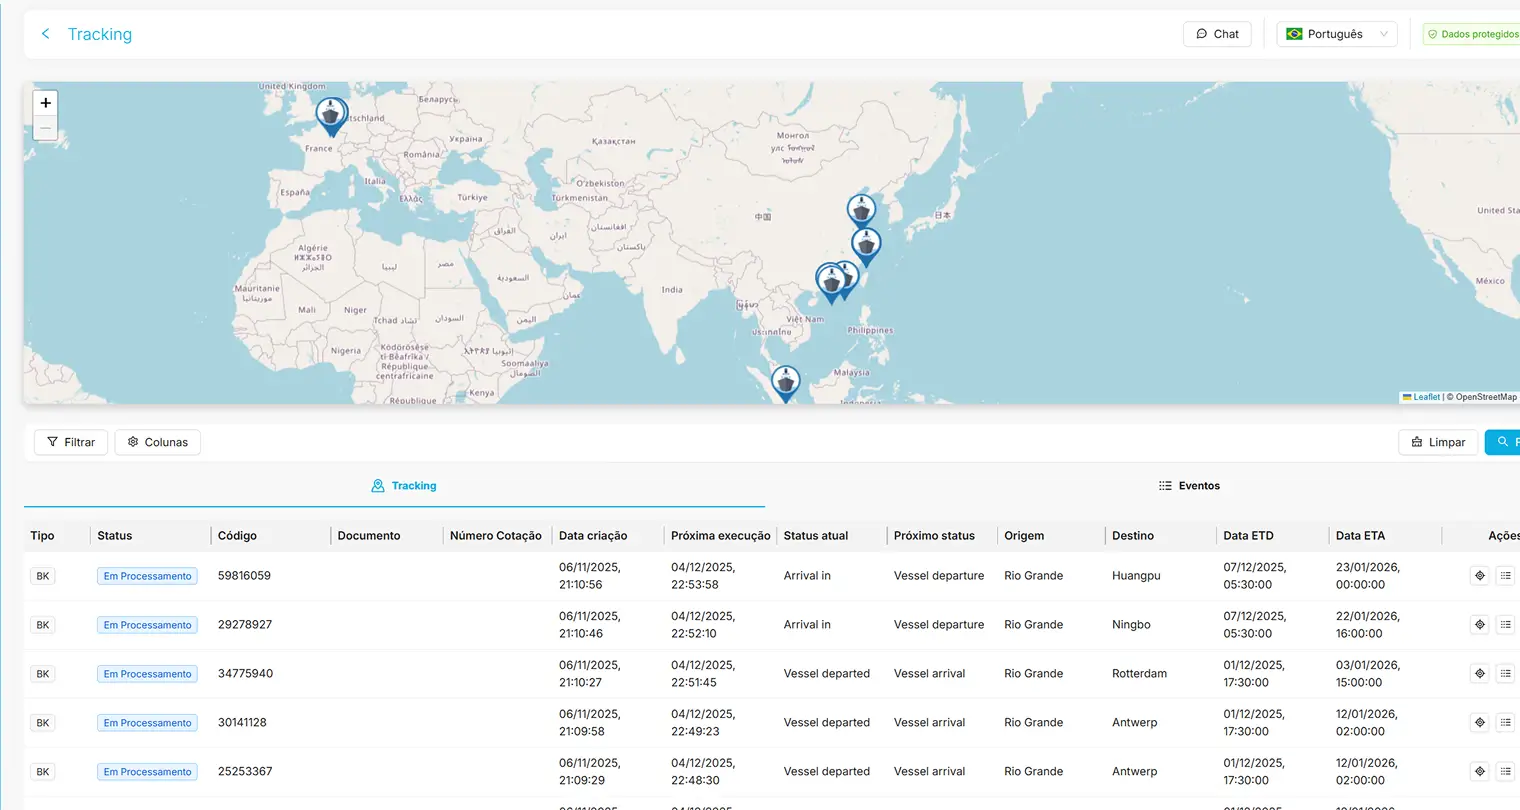1520x810 pixels.
Task: Click the Limpar button
Action: click(1438, 442)
